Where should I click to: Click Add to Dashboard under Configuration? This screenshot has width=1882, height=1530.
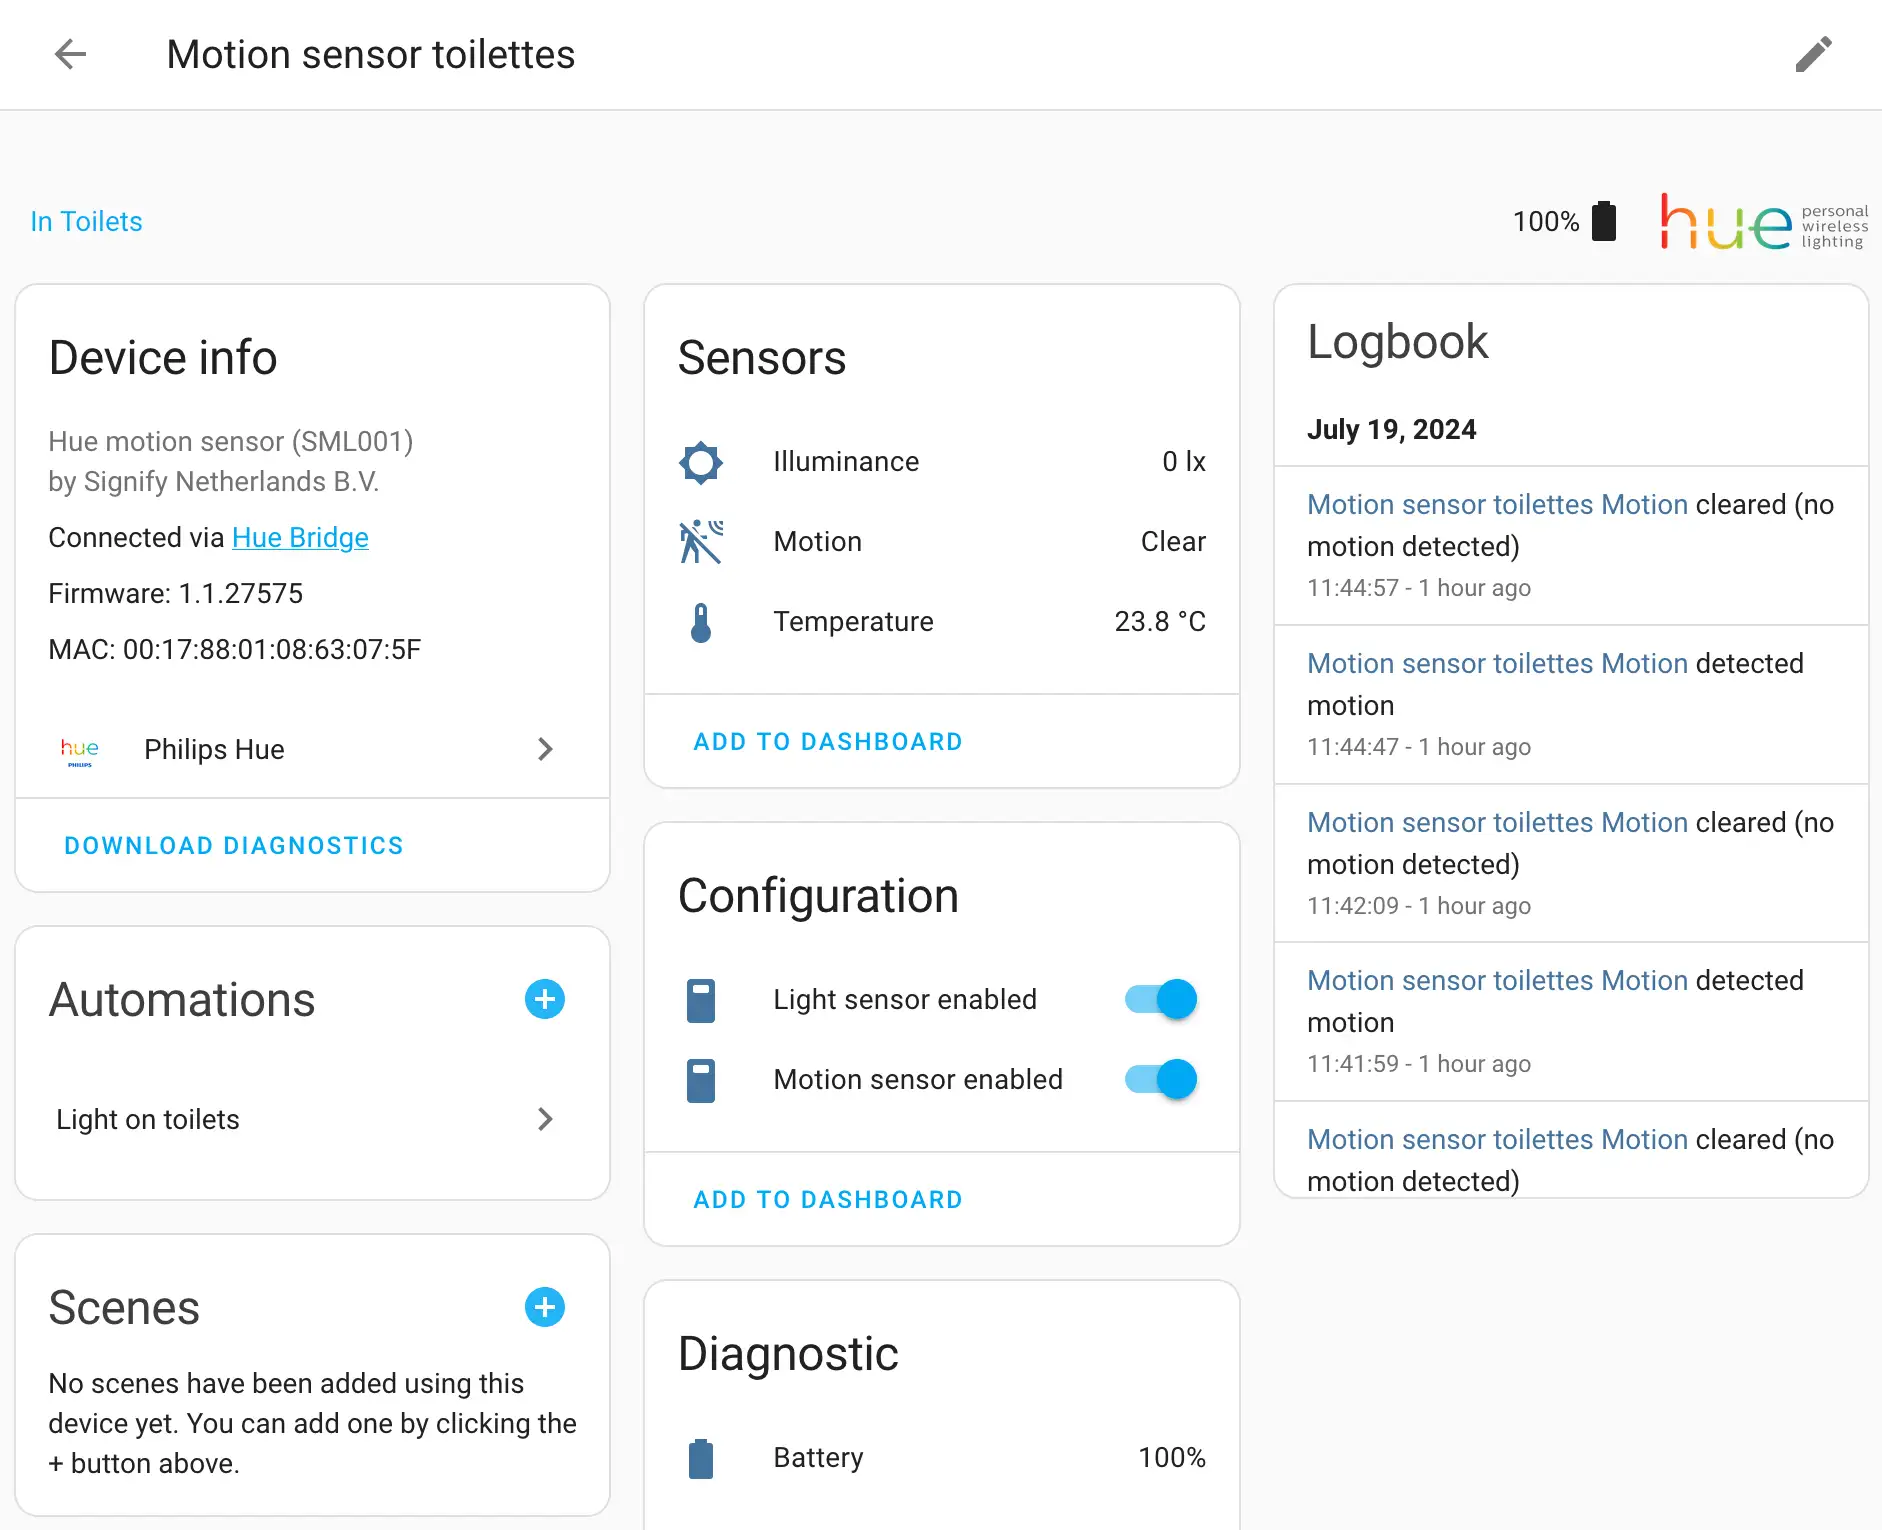pos(827,1200)
